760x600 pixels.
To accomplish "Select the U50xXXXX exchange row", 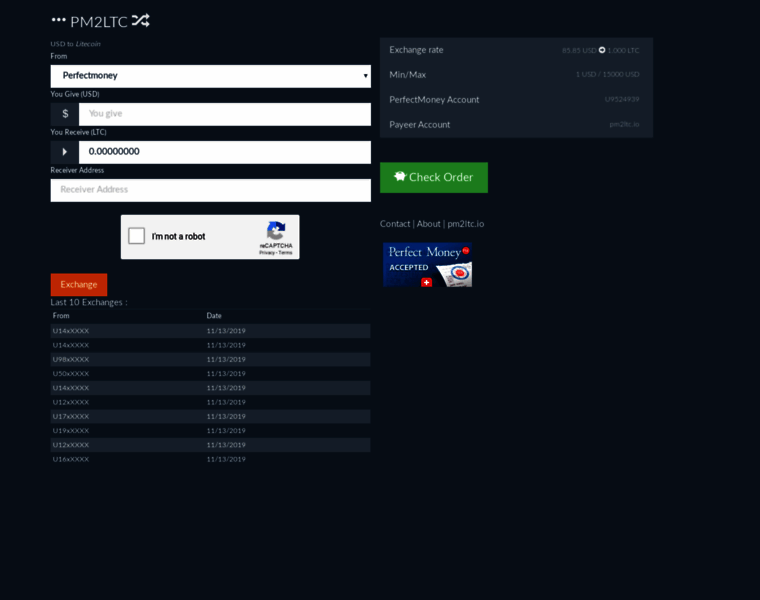I will pyautogui.click(x=210, y=374).
